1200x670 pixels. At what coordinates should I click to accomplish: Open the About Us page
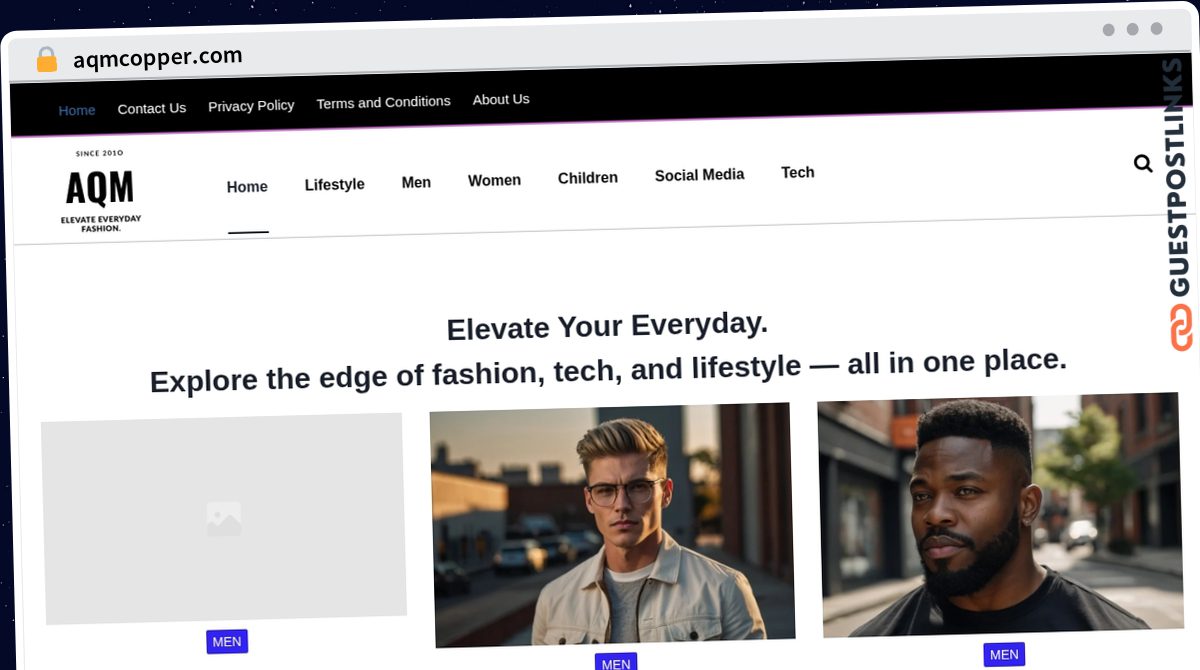[x=501, y=99]
